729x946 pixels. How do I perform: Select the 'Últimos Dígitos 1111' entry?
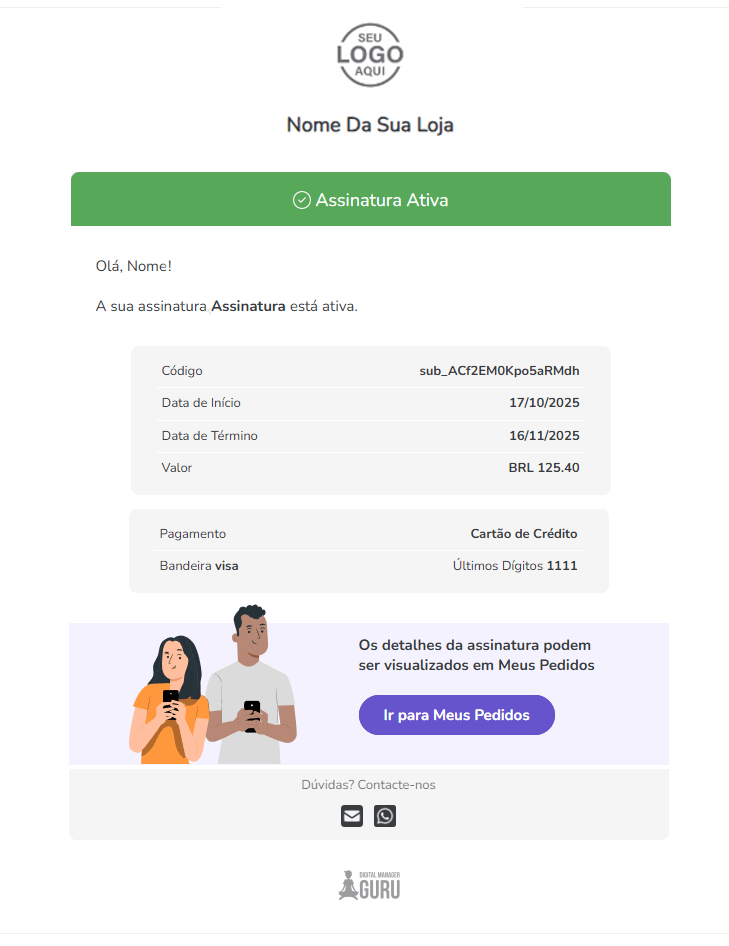[516, 565]
